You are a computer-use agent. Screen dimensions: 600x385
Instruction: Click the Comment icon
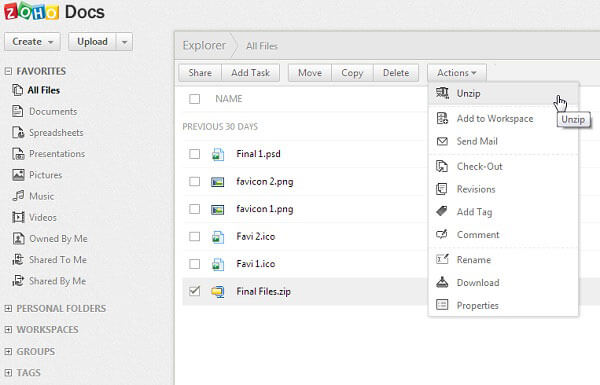pyautogui.click(x=442, y=234)
